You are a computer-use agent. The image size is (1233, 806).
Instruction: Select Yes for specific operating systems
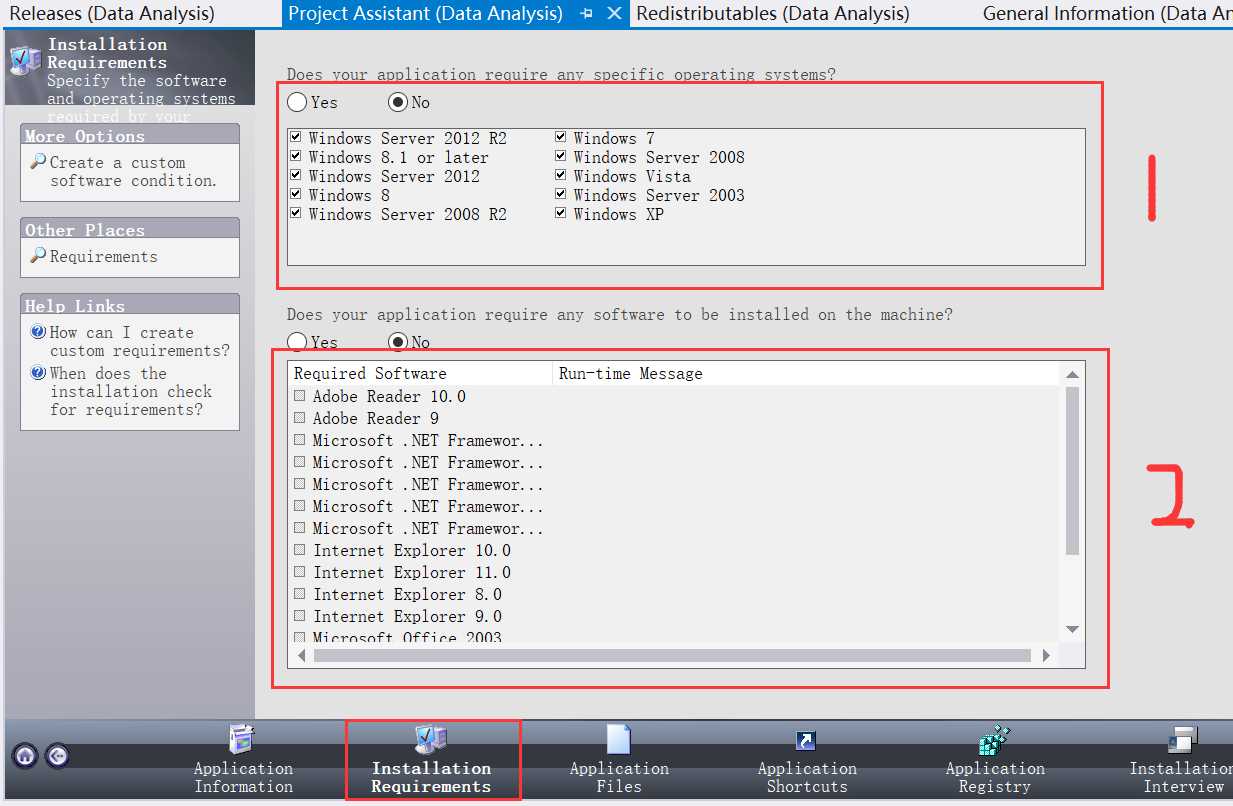pyautogui.click(x=297, y=102)
